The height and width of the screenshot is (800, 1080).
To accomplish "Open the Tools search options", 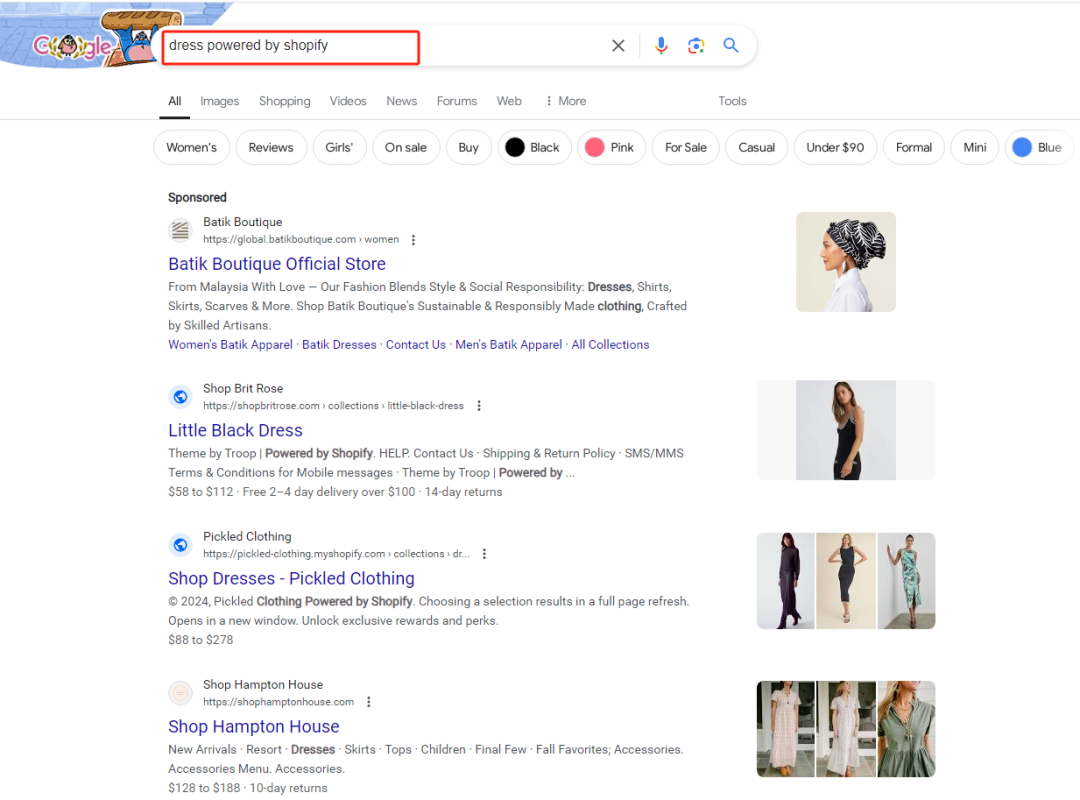I will pyautogui.click(x=732, y=101).
